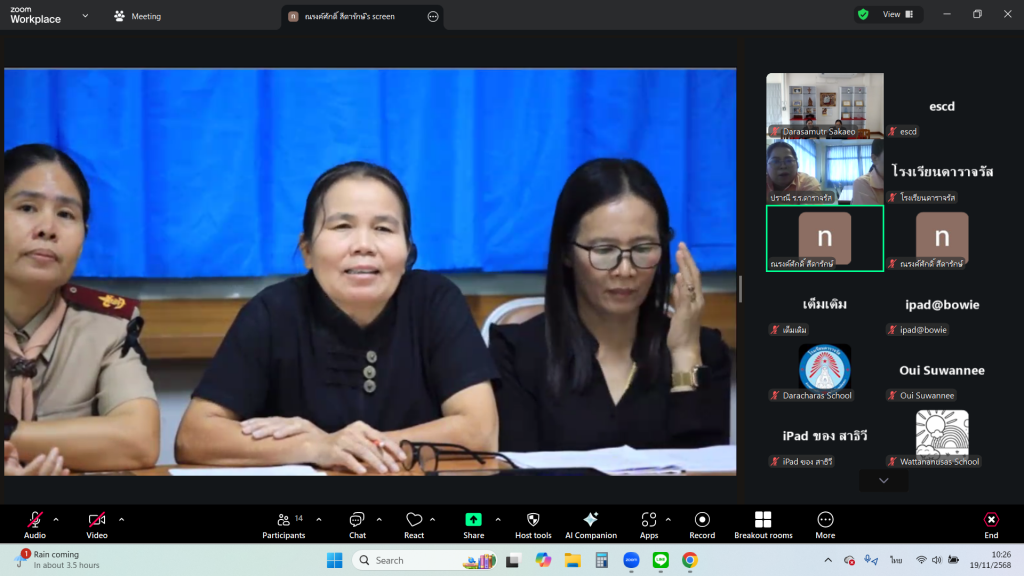Open the Chat panel
This screenshot has height=576, width=1024.
pyautogui.click(x=357, y=525)
